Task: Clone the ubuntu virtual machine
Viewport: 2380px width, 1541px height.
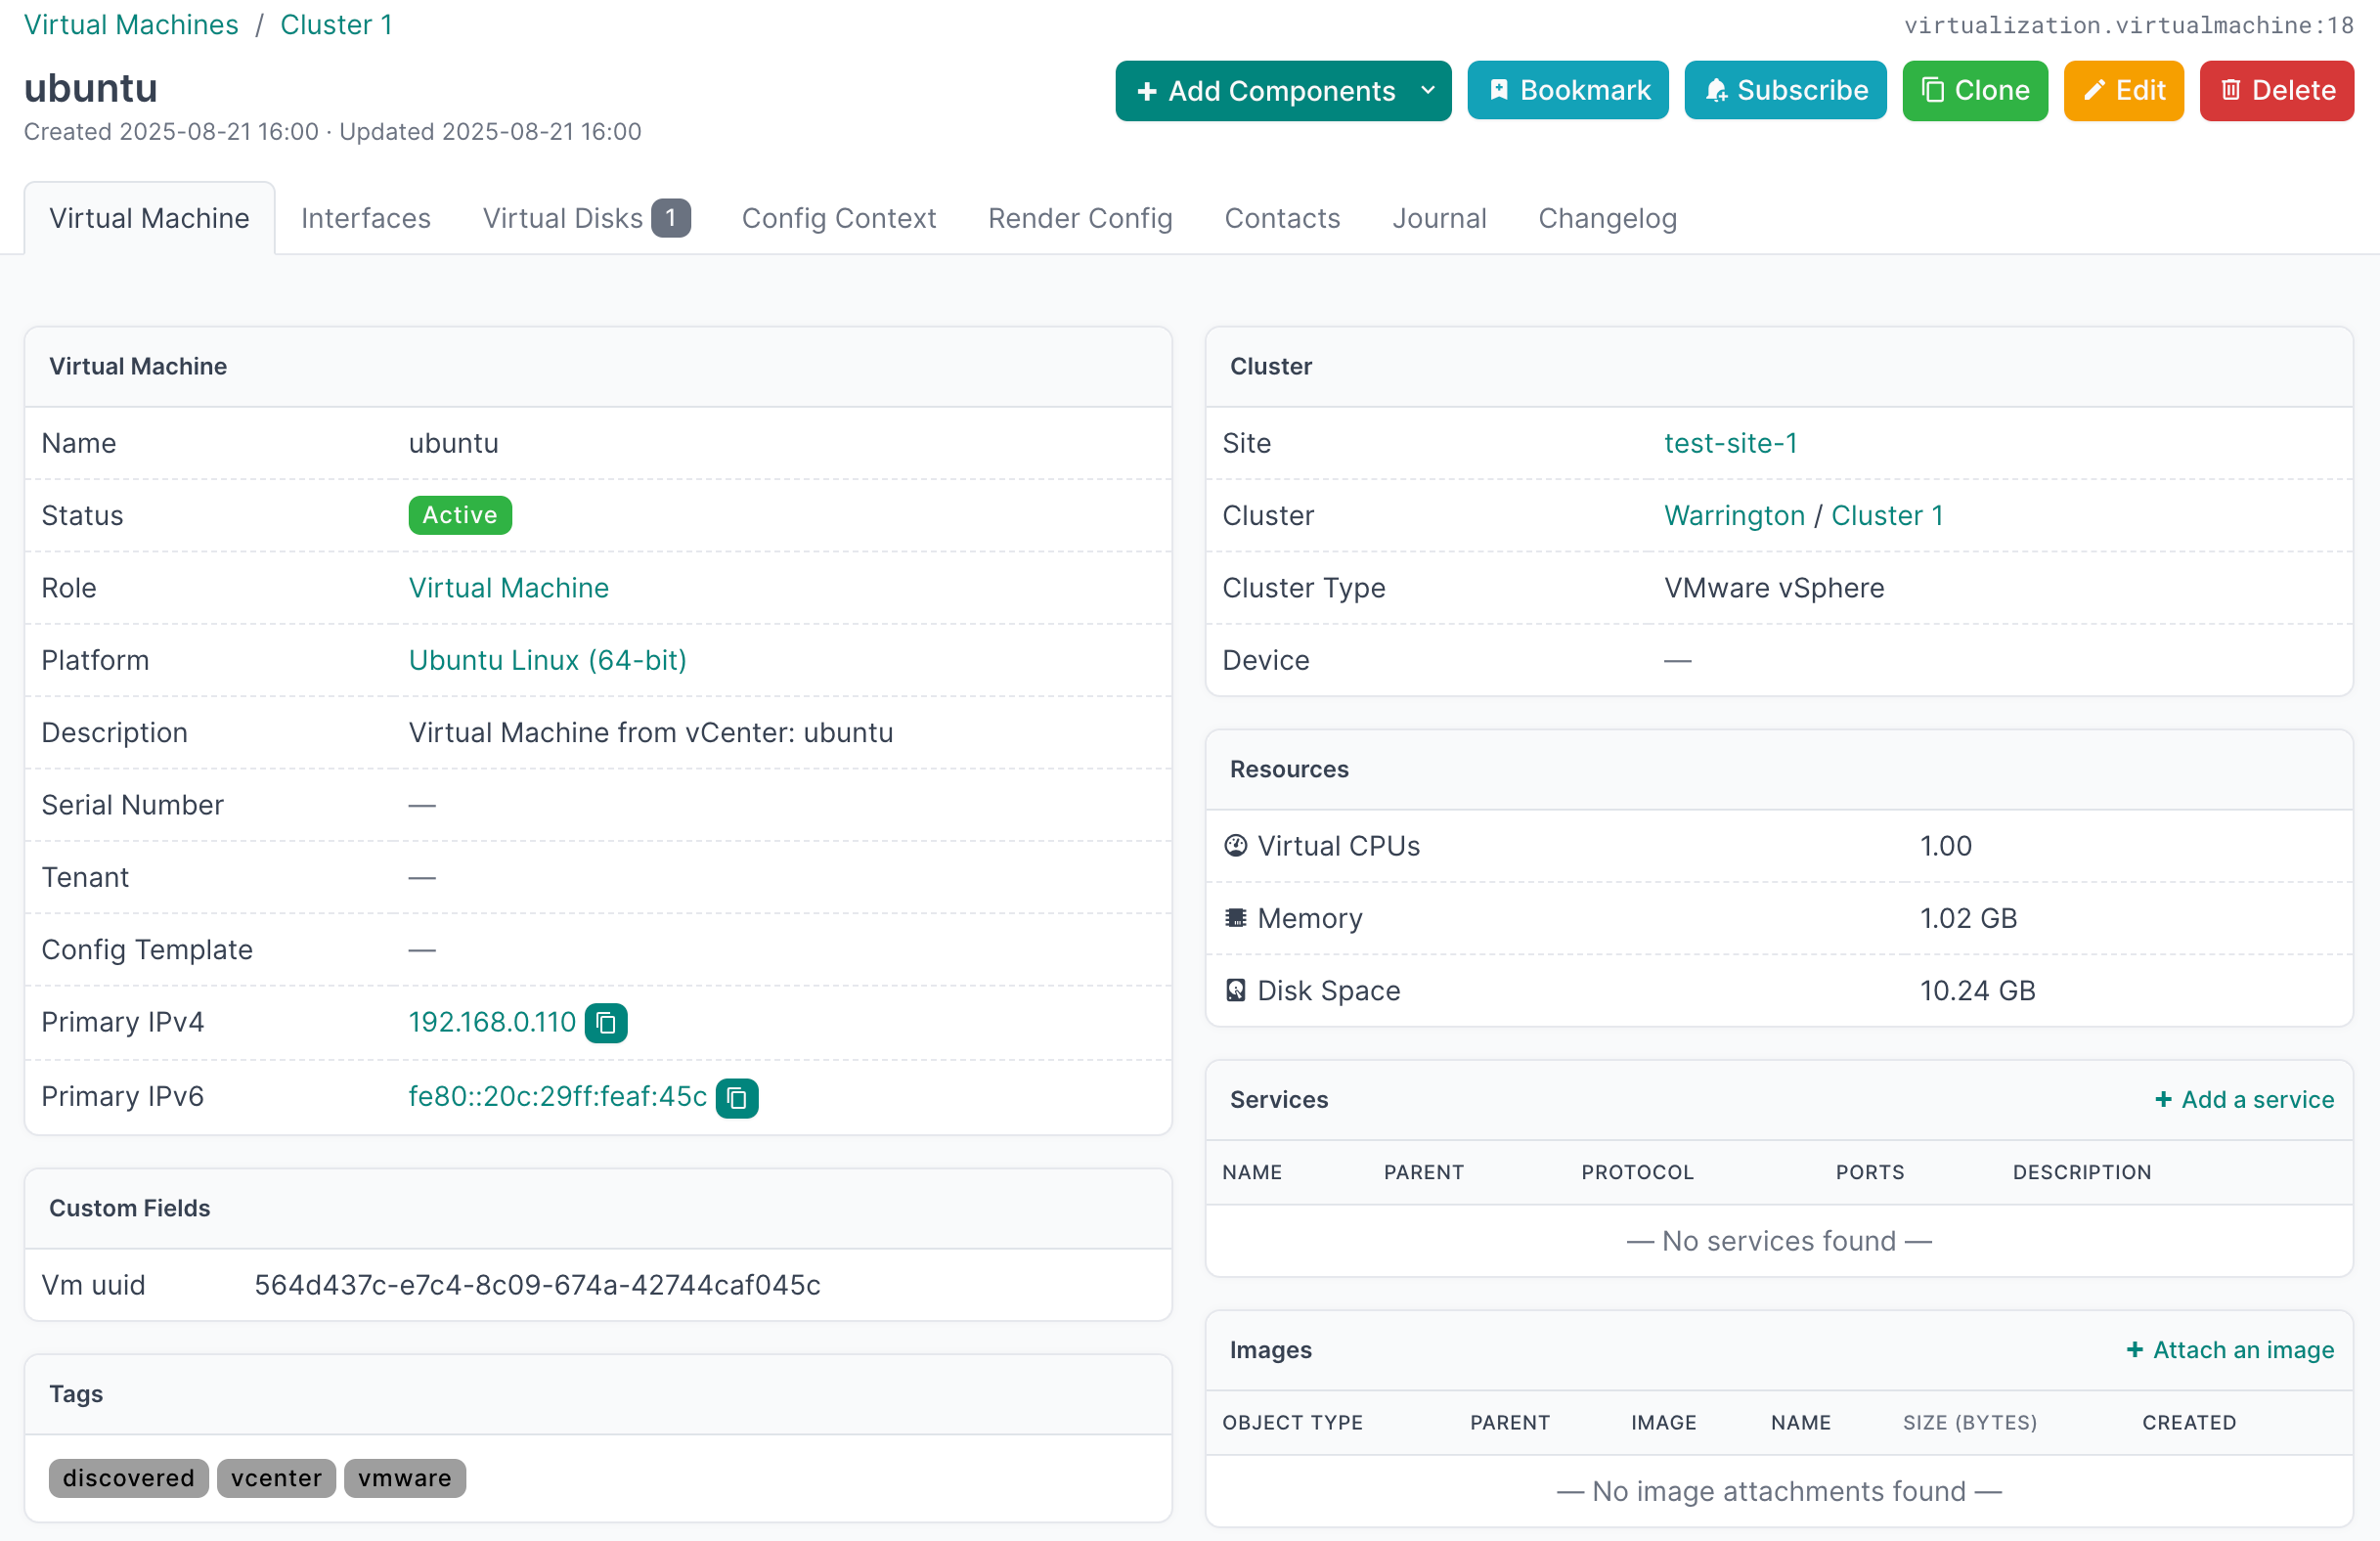Action: pyautogui.click(x=1974, y=90)
